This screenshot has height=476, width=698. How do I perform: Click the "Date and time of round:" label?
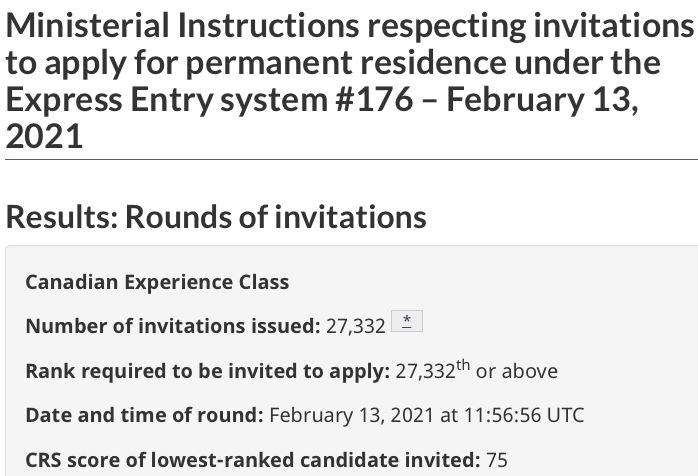pyautogui.click(x=144, y=415)
